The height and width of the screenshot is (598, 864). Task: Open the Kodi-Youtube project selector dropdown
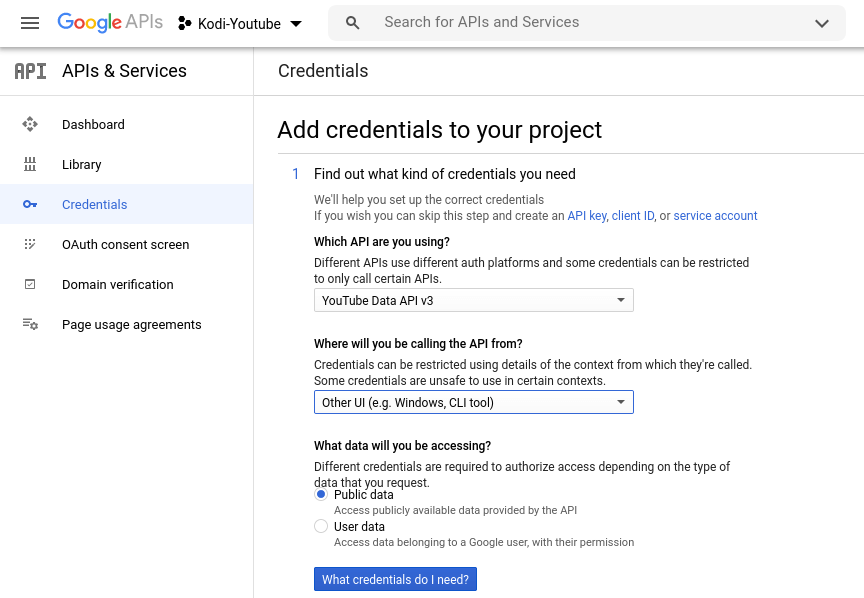240,23
